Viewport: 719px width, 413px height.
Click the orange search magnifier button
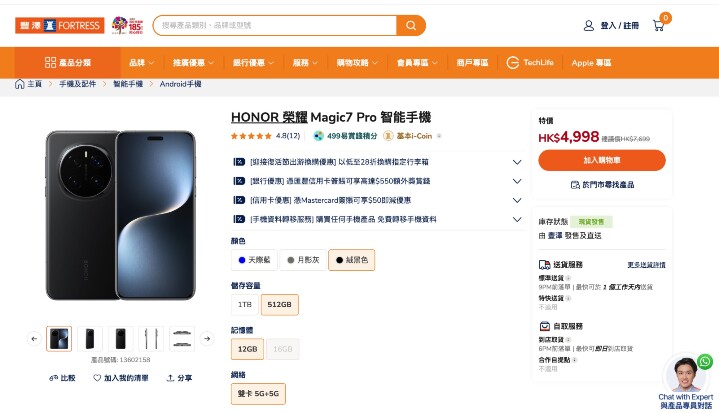410,25
